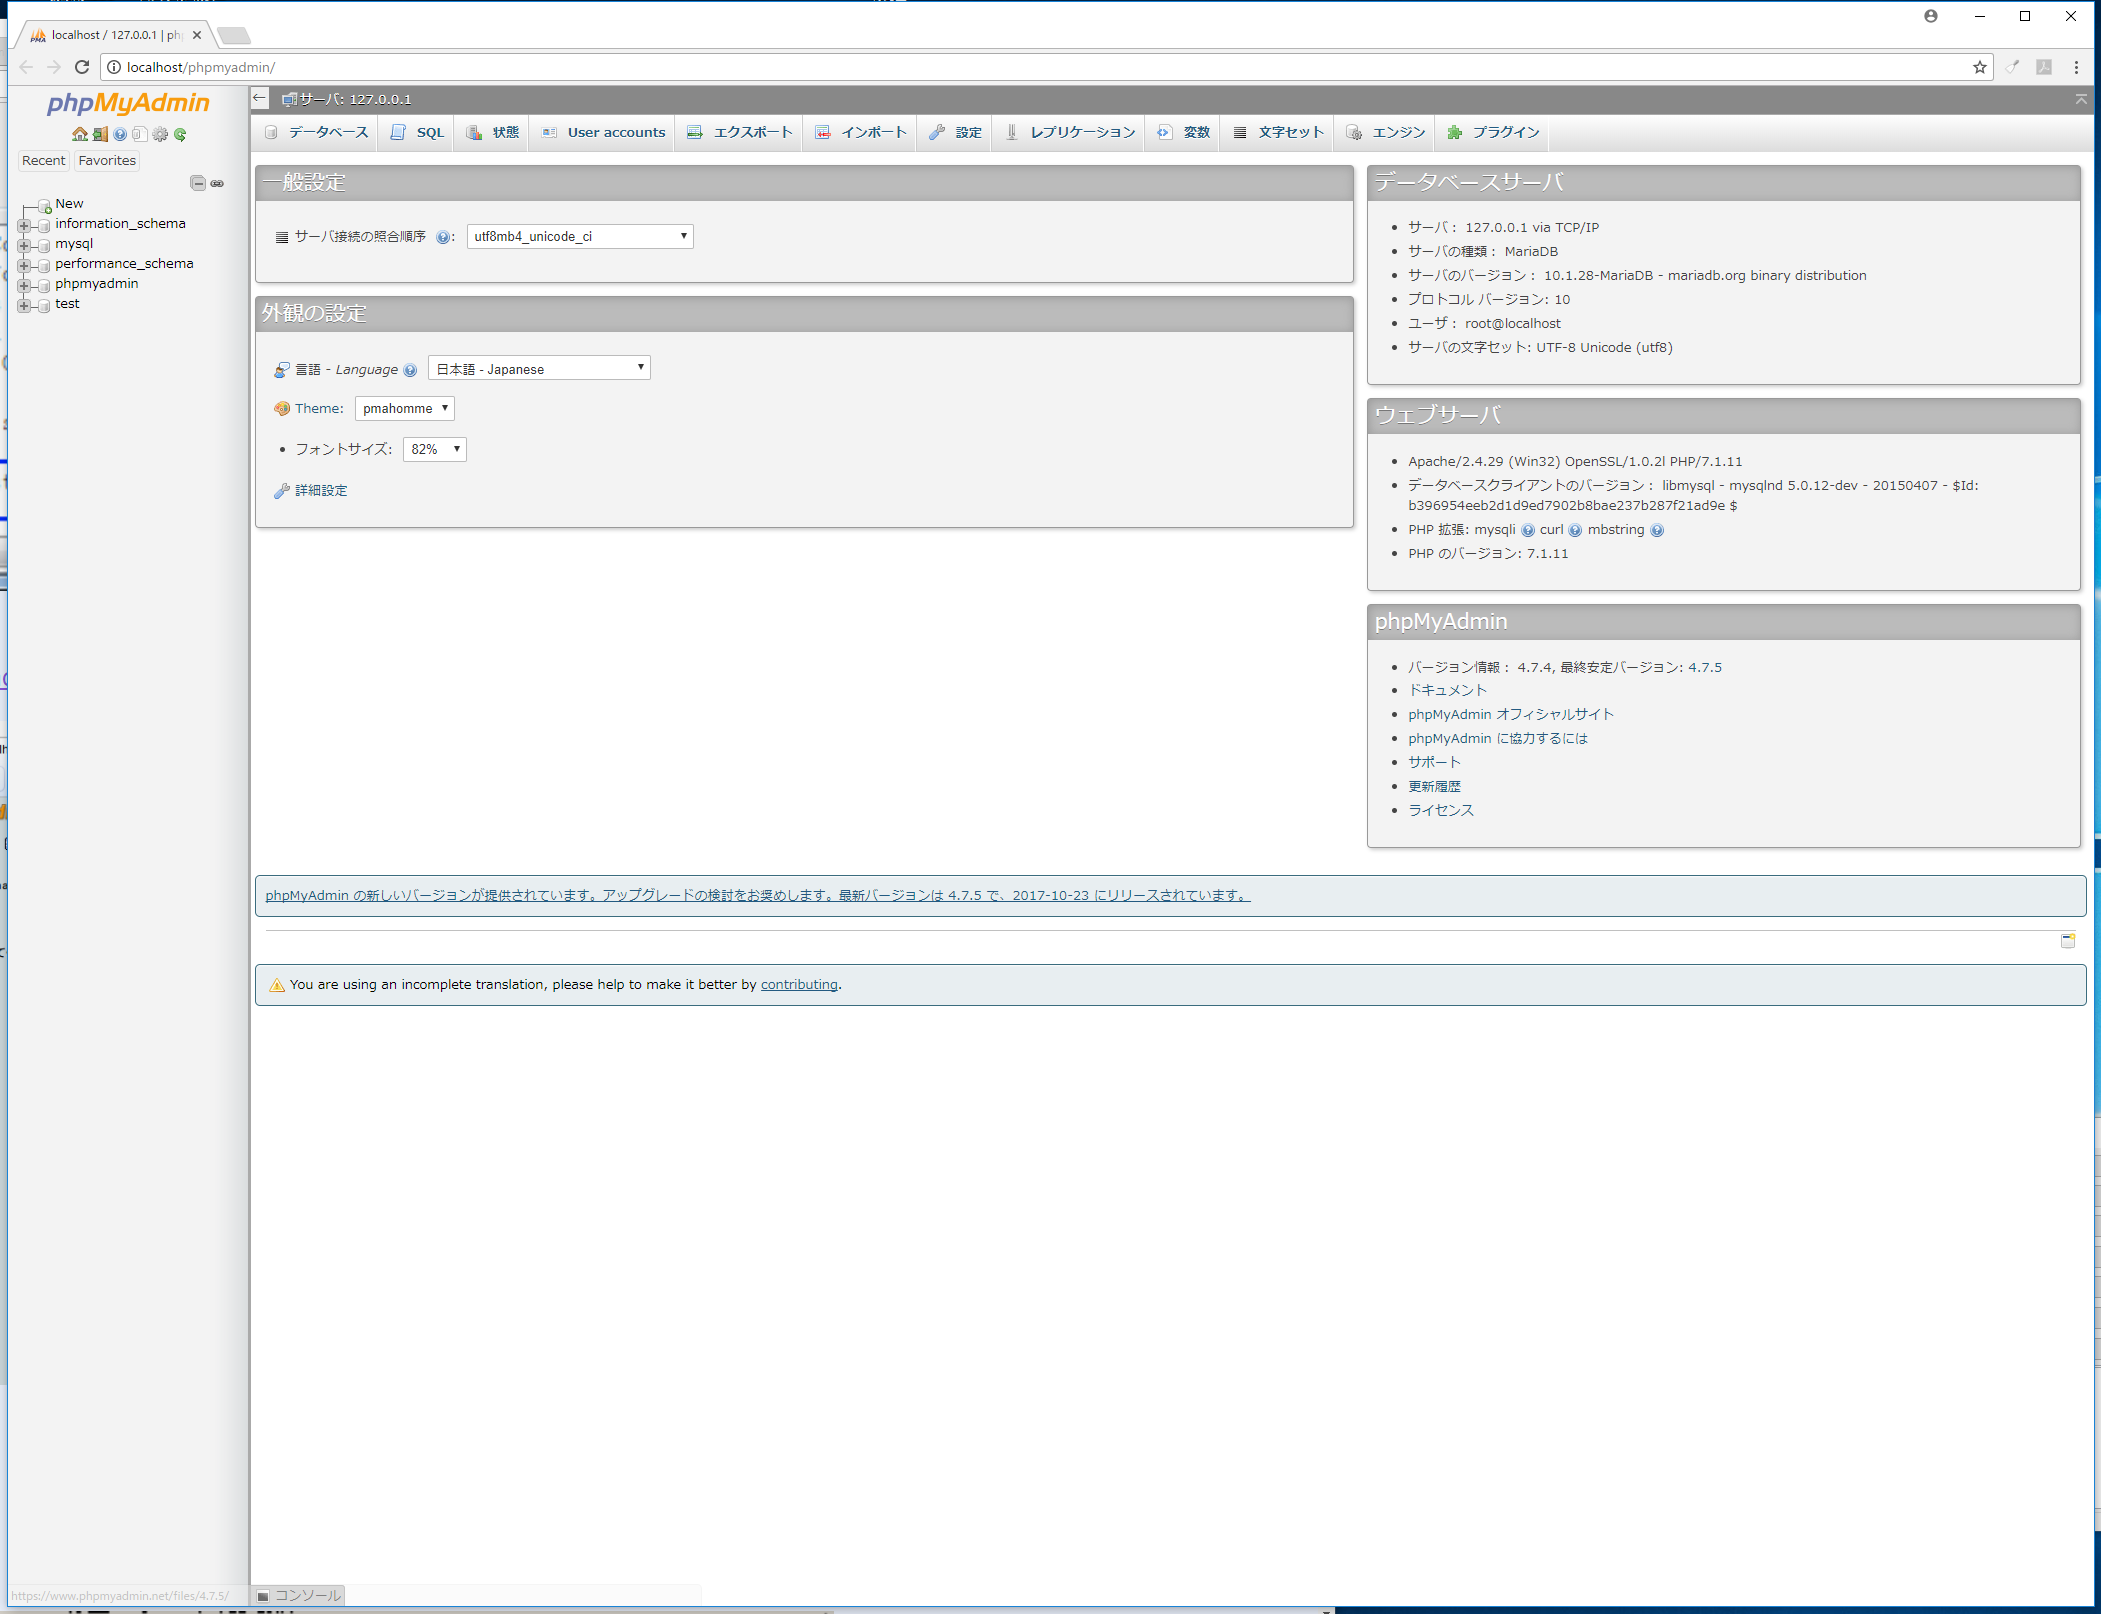
Task: Open the レプリケーション tab
Action: (1070, 133)
